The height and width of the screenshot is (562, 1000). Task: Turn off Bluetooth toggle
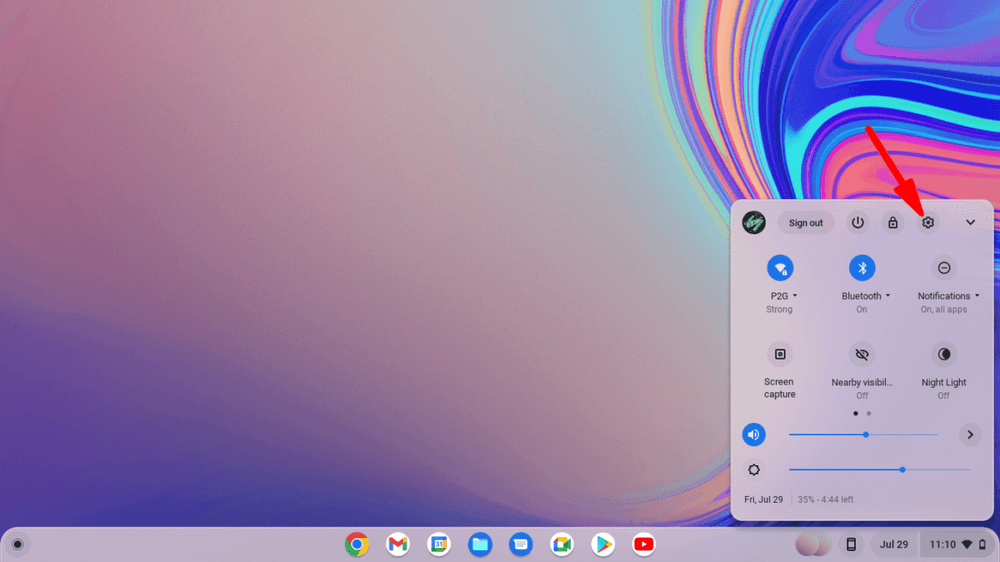pyautogui.click(x=862, y=268)
